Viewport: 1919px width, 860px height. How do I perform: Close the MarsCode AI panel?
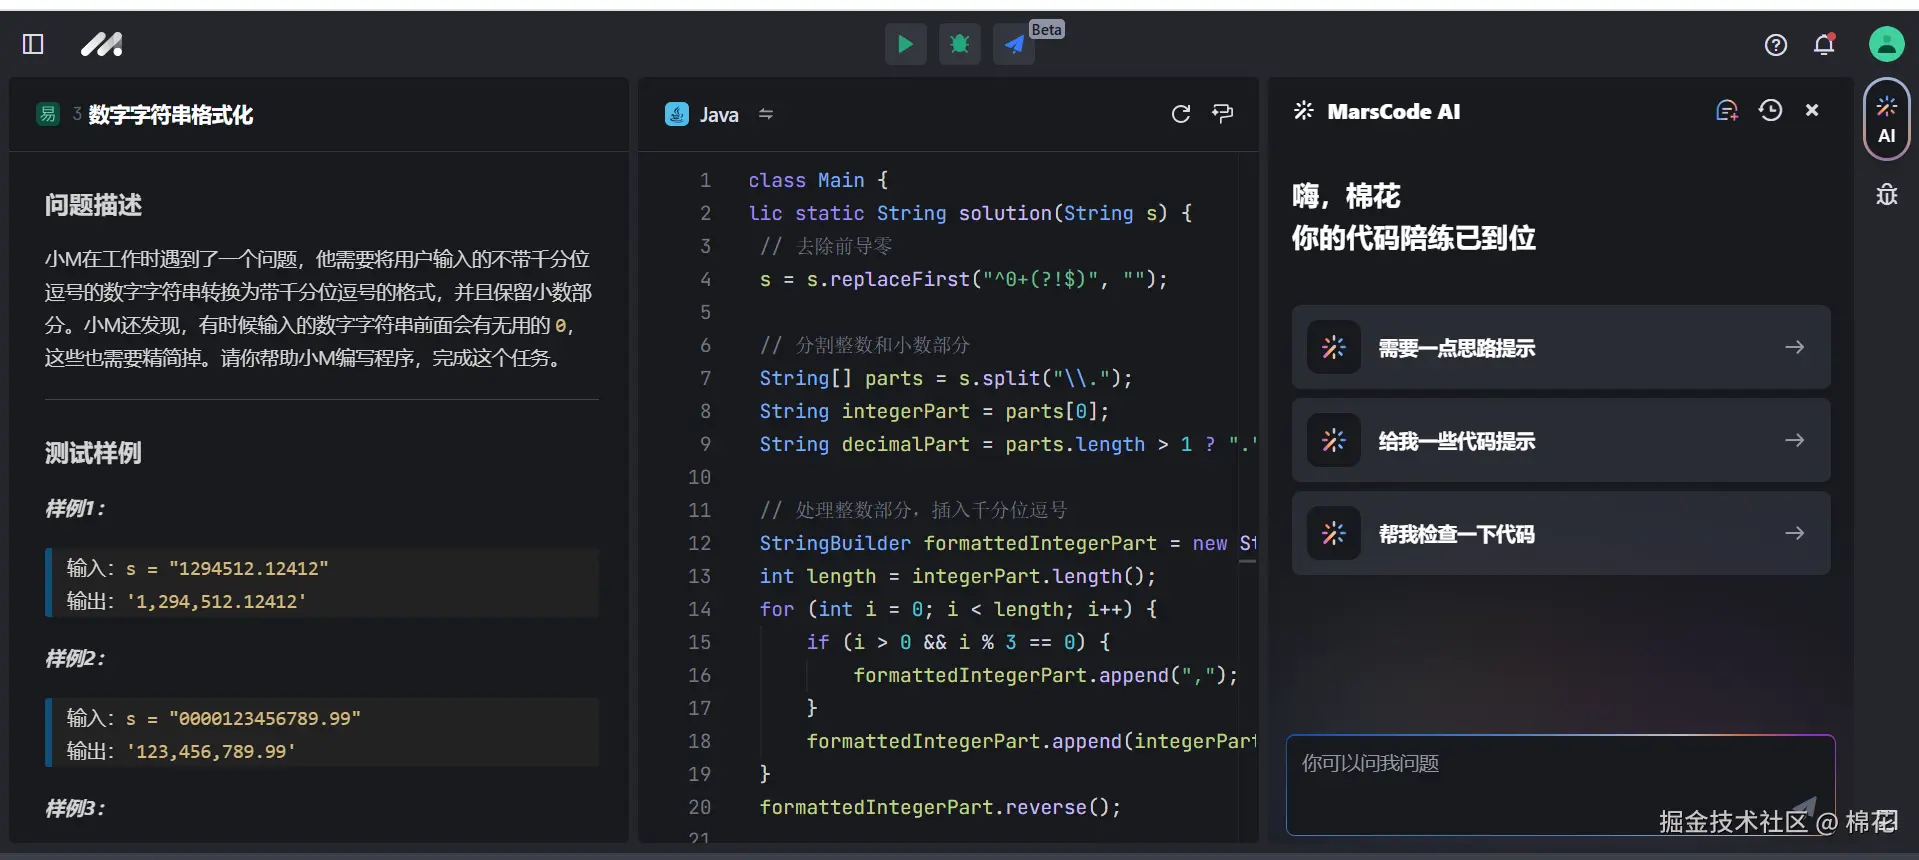click(1811, 110)
